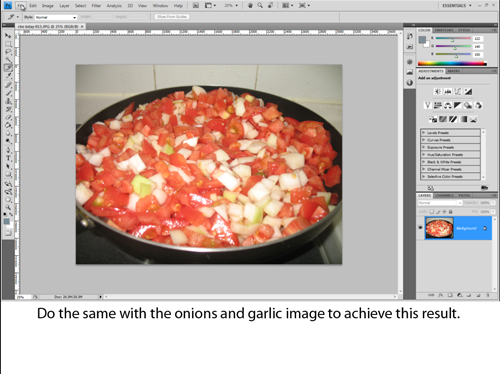
Task: Launch Bridge from the application bar
Action: pyautogui.click(x=196, y=6)
